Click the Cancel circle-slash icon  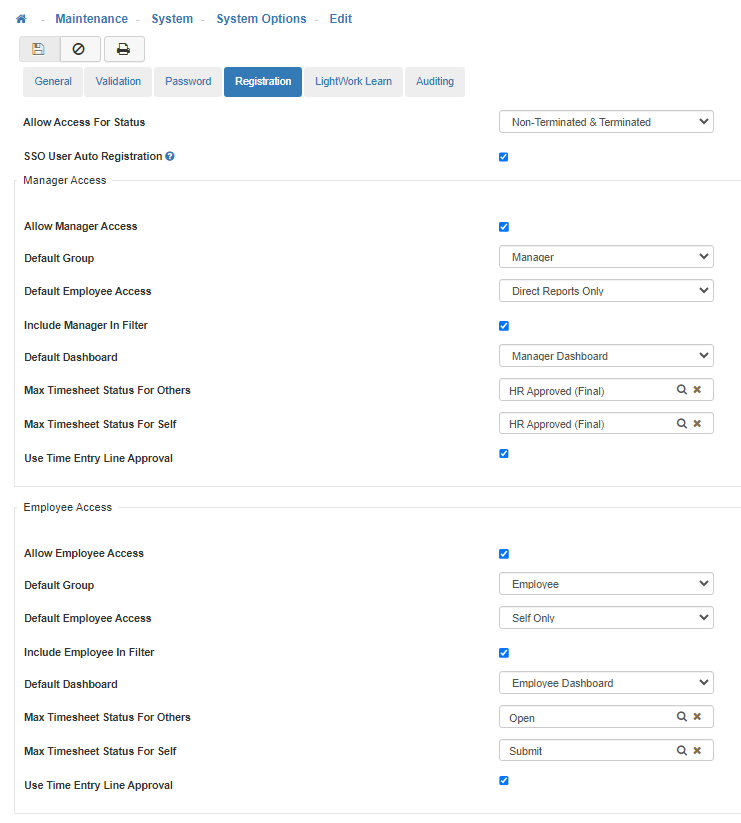80,49
